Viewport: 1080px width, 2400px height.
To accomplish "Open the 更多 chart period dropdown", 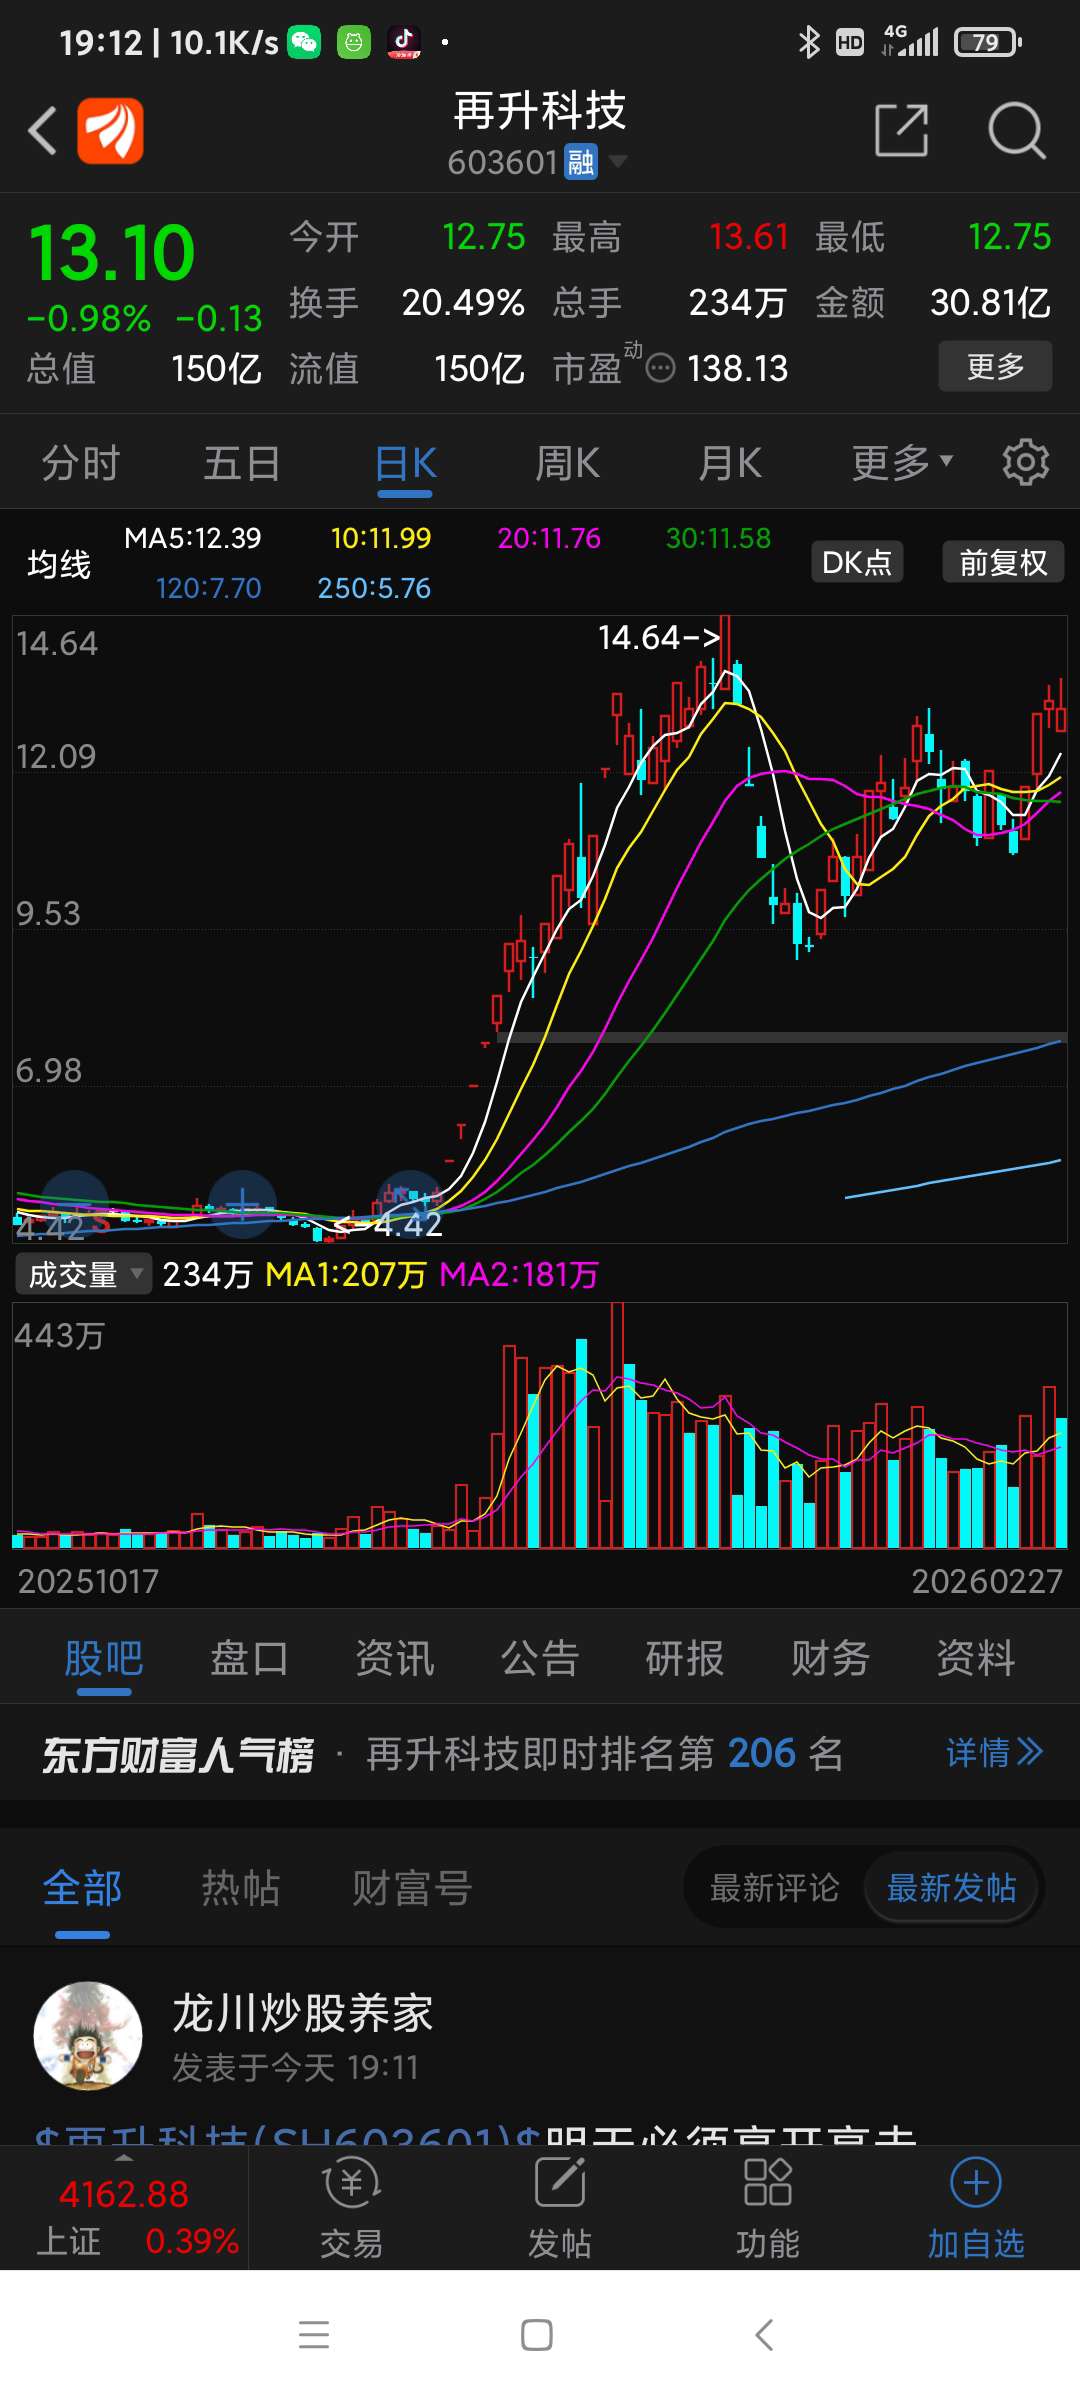I will click(x=902, y=463).
